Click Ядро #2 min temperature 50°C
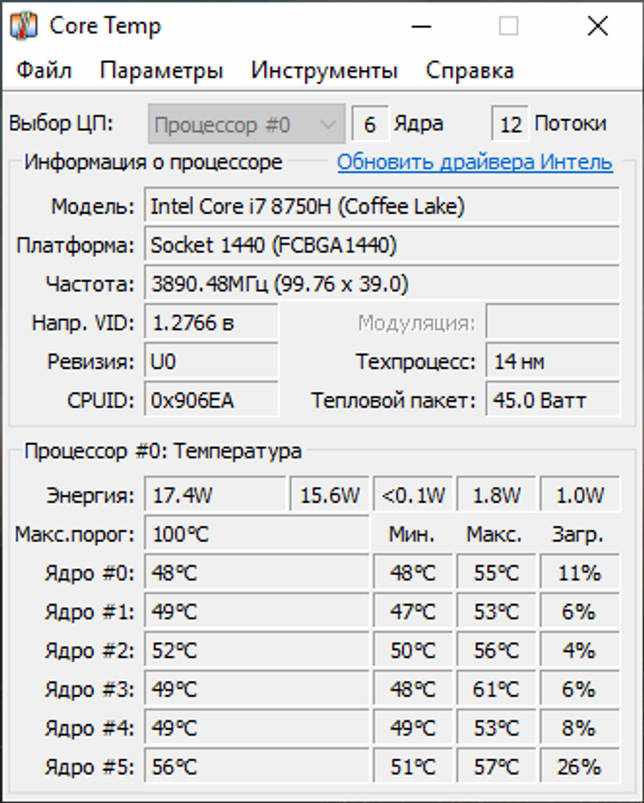Viewport: 644px width, 803px height. tap(413, 651)
